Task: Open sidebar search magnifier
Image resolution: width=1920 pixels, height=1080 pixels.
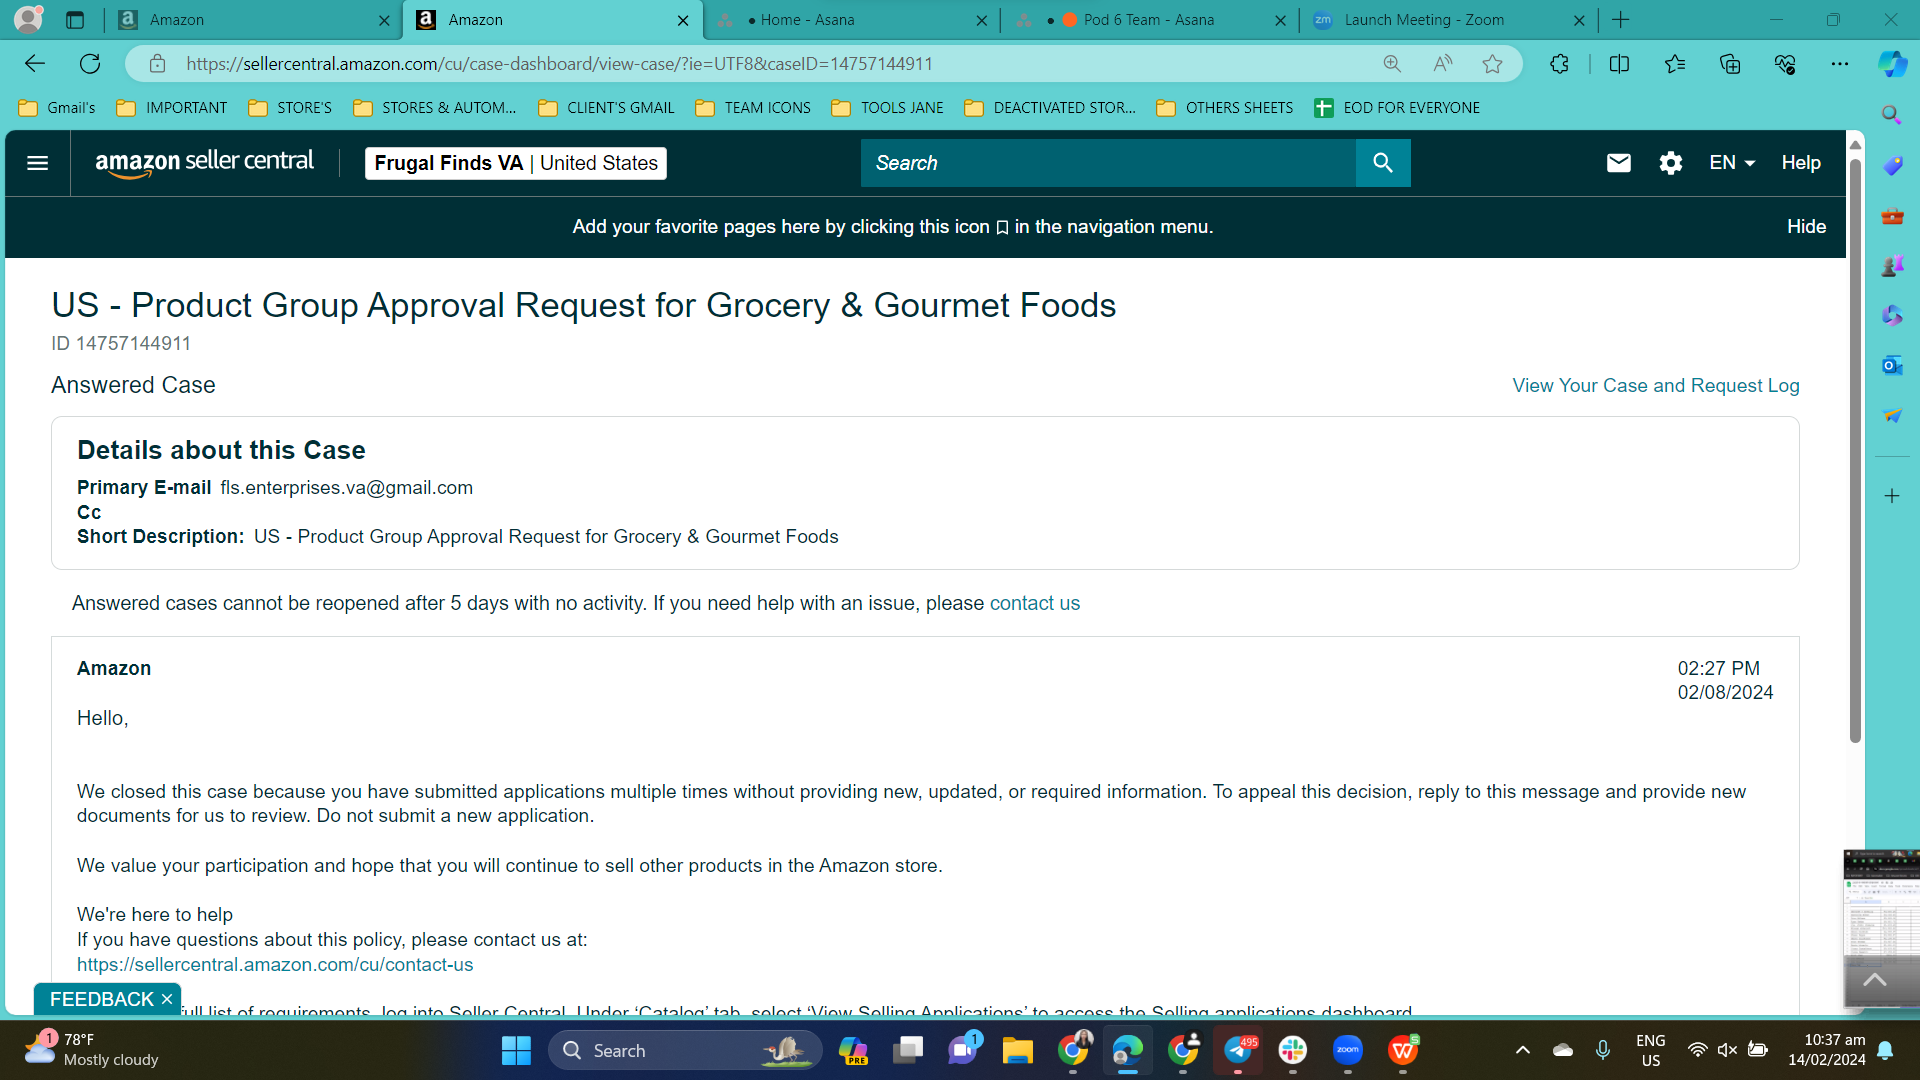Action: tap(1891, 115)
